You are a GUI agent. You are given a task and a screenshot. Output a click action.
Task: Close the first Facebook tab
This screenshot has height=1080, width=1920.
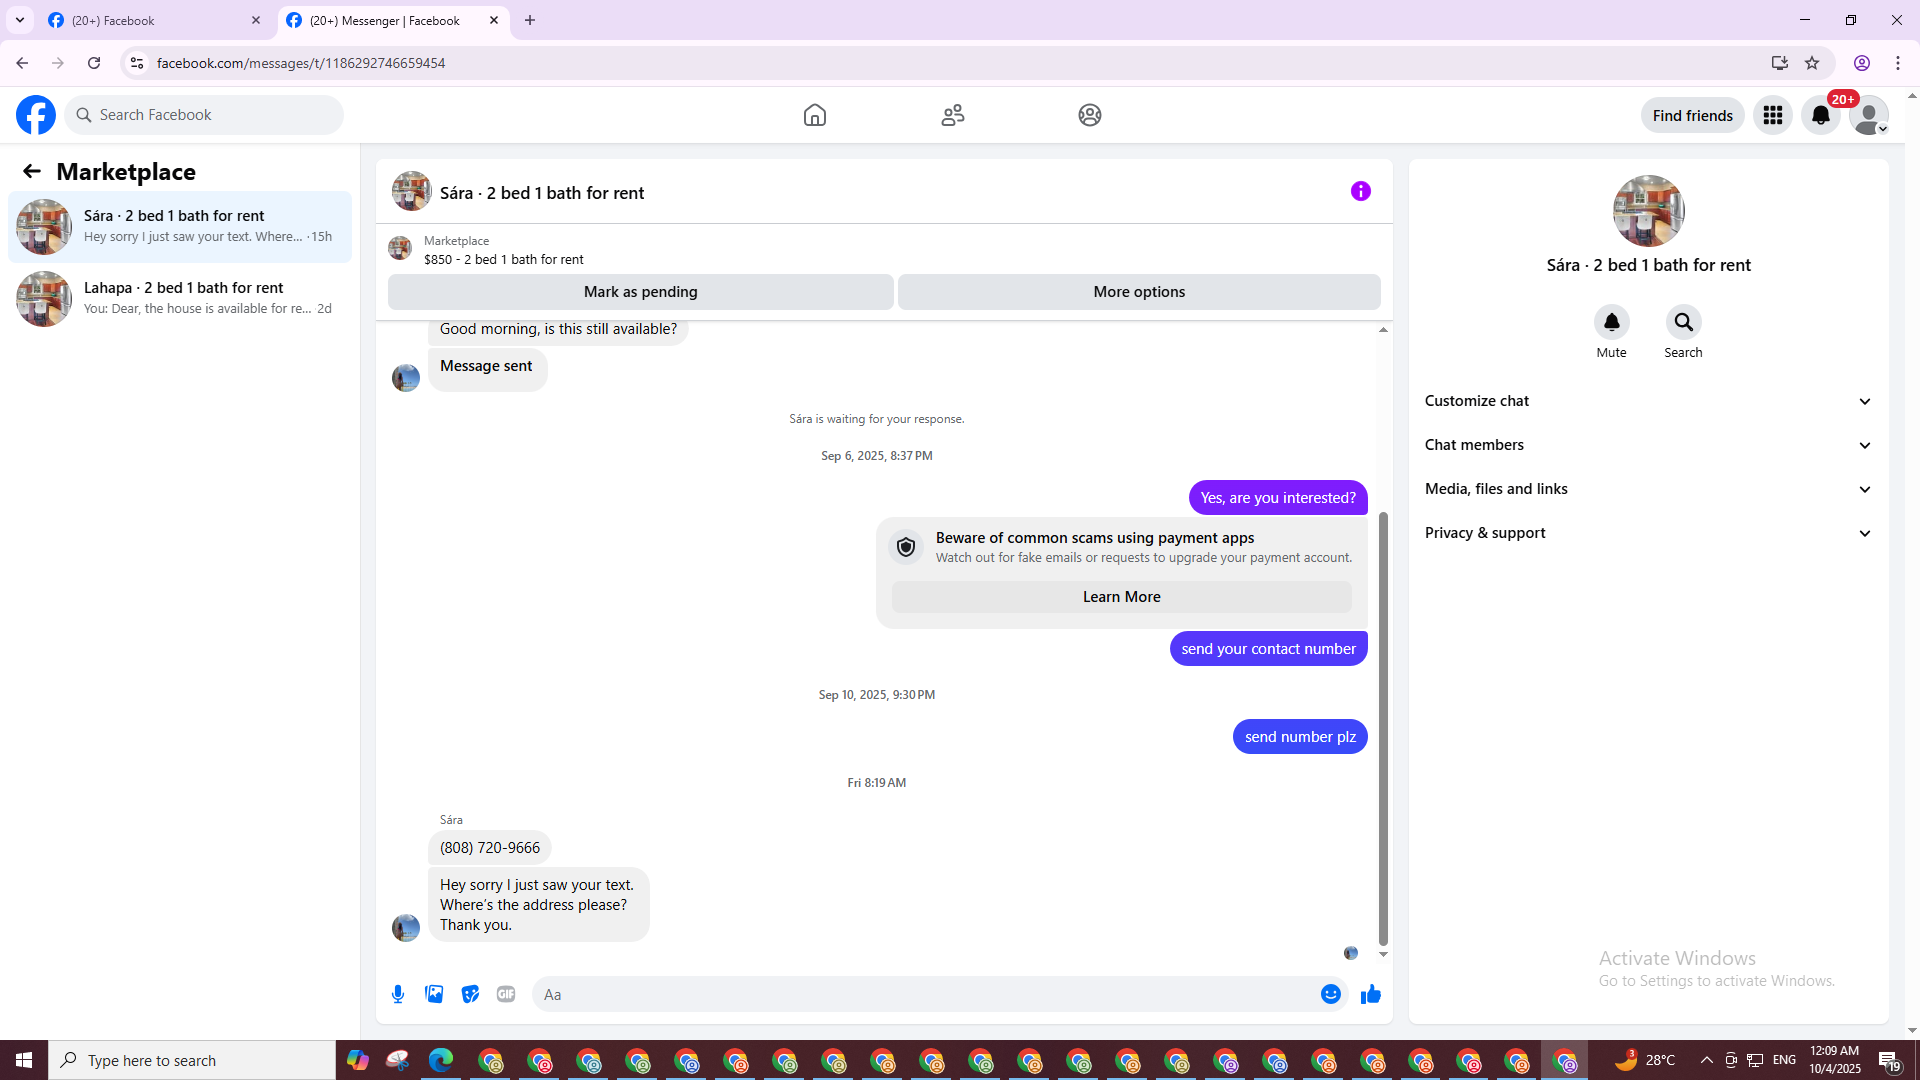tap(256, 20)
